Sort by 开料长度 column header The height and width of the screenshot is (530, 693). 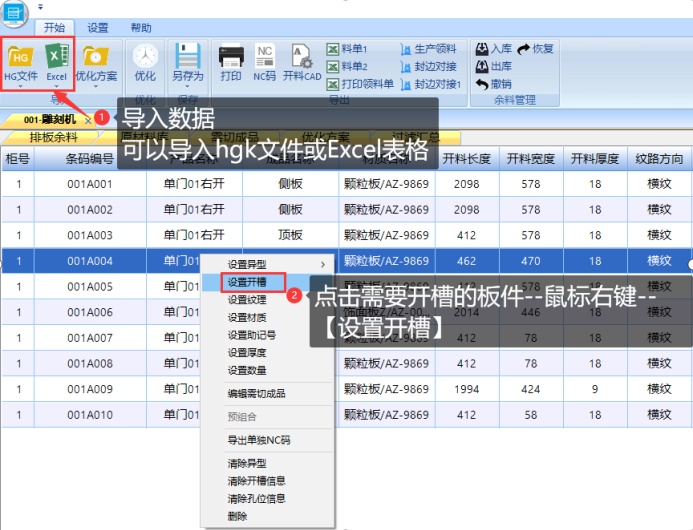[x=467, y=159]
